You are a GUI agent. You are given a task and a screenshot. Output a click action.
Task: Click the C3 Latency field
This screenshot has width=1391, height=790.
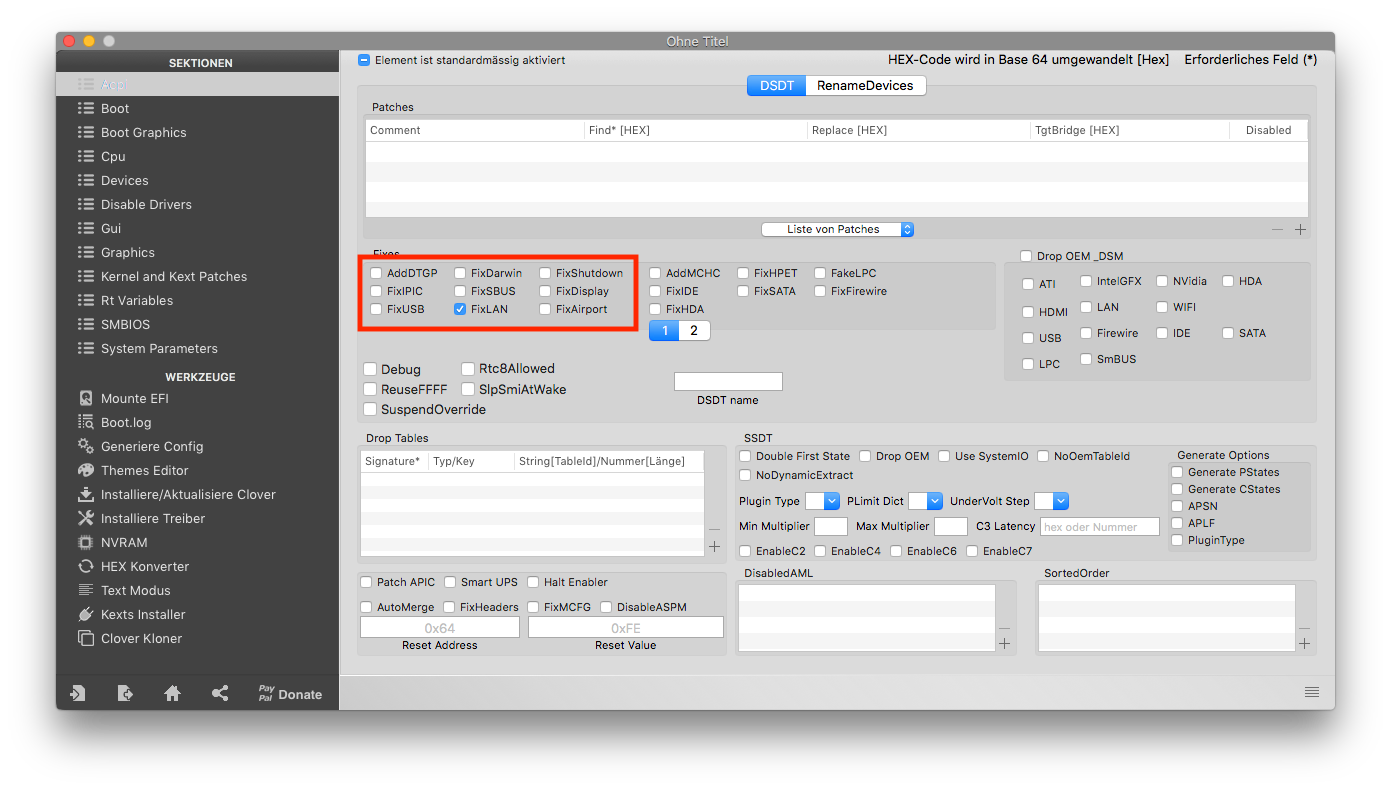[x=1100, y=526]
